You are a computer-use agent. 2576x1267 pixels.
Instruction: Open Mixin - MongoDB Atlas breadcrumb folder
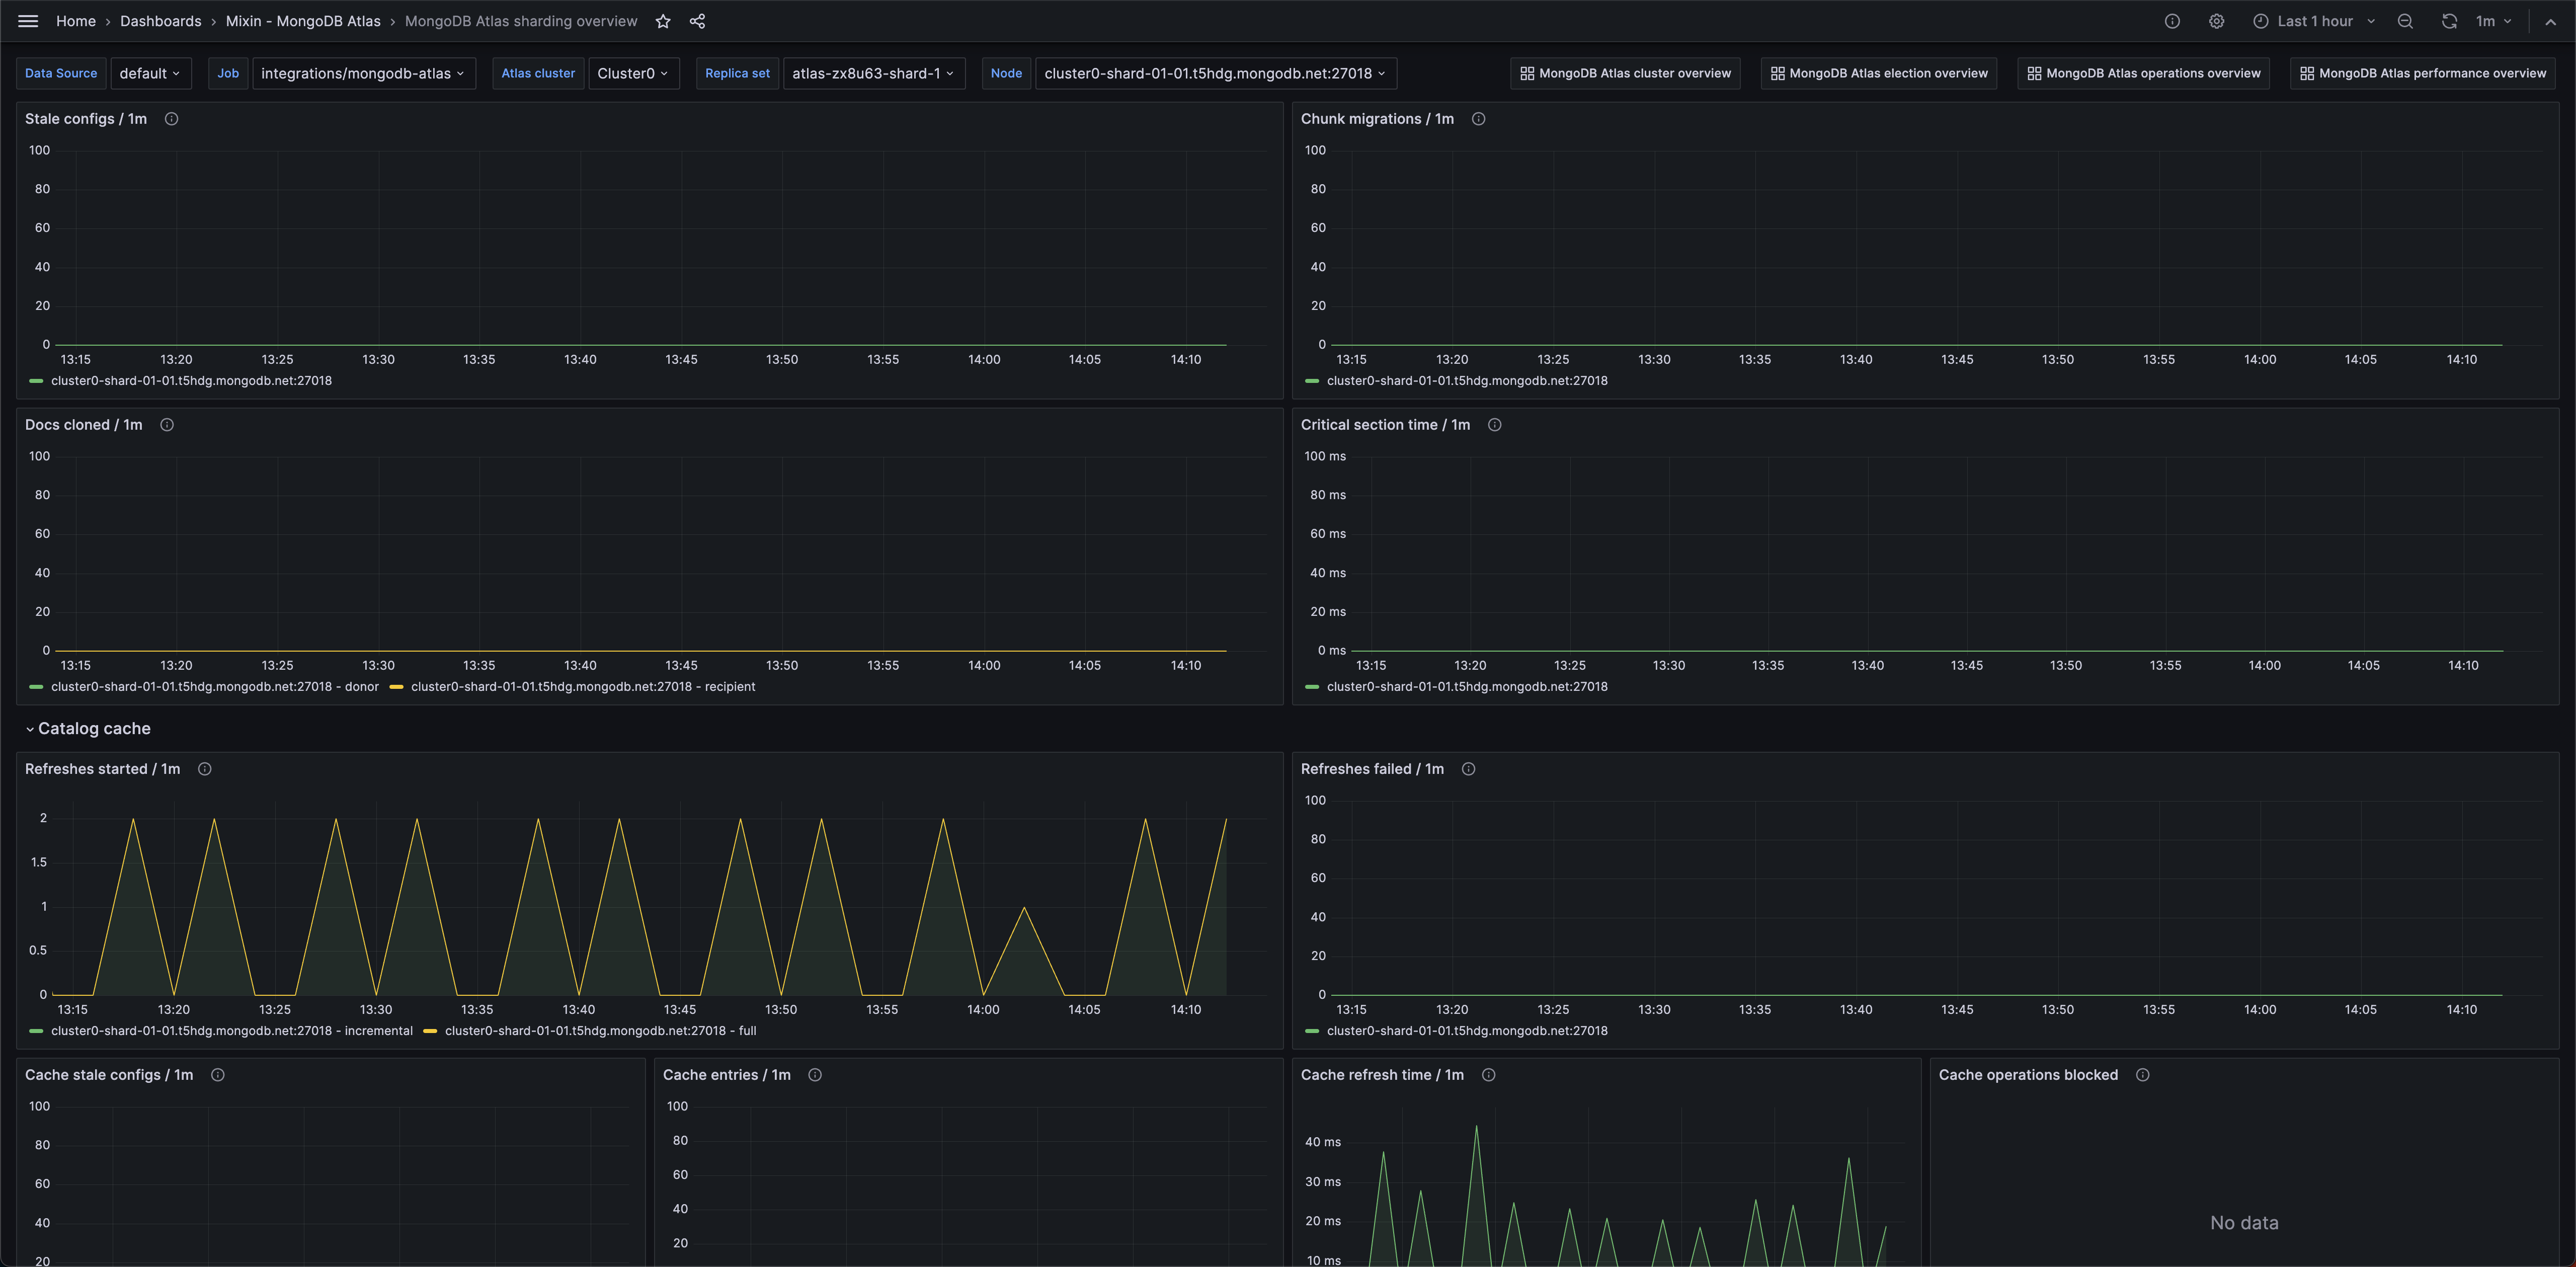click(302, 21)
